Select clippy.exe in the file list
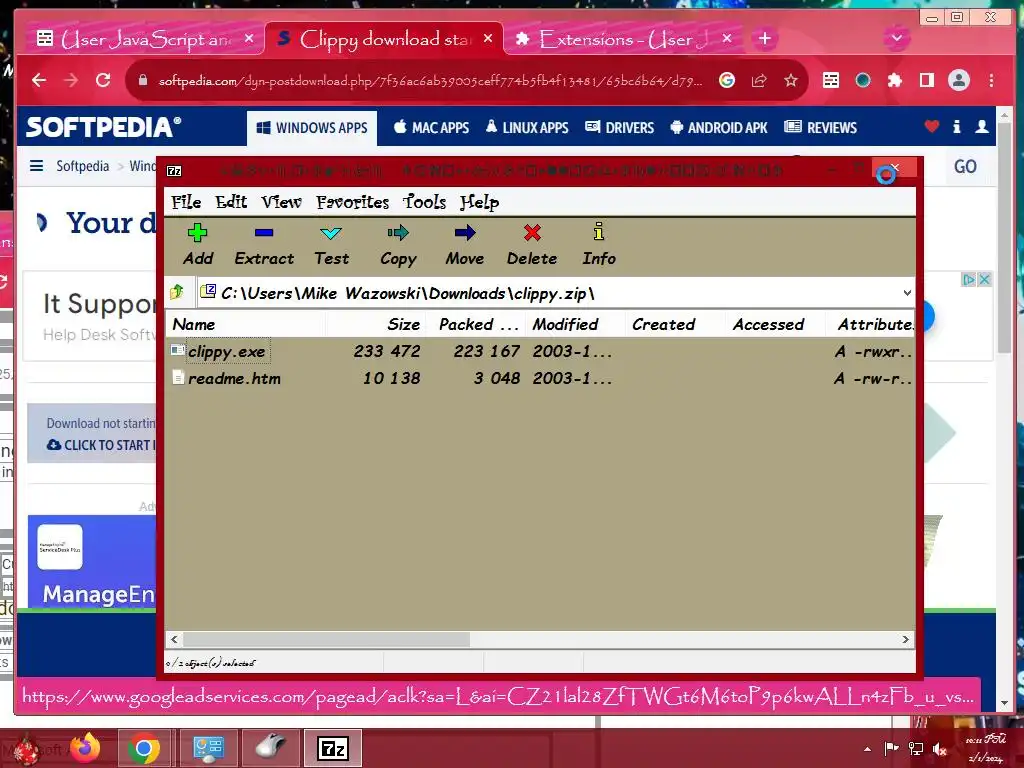This screenshot has height=768, width=1024. tap(227, 351)
